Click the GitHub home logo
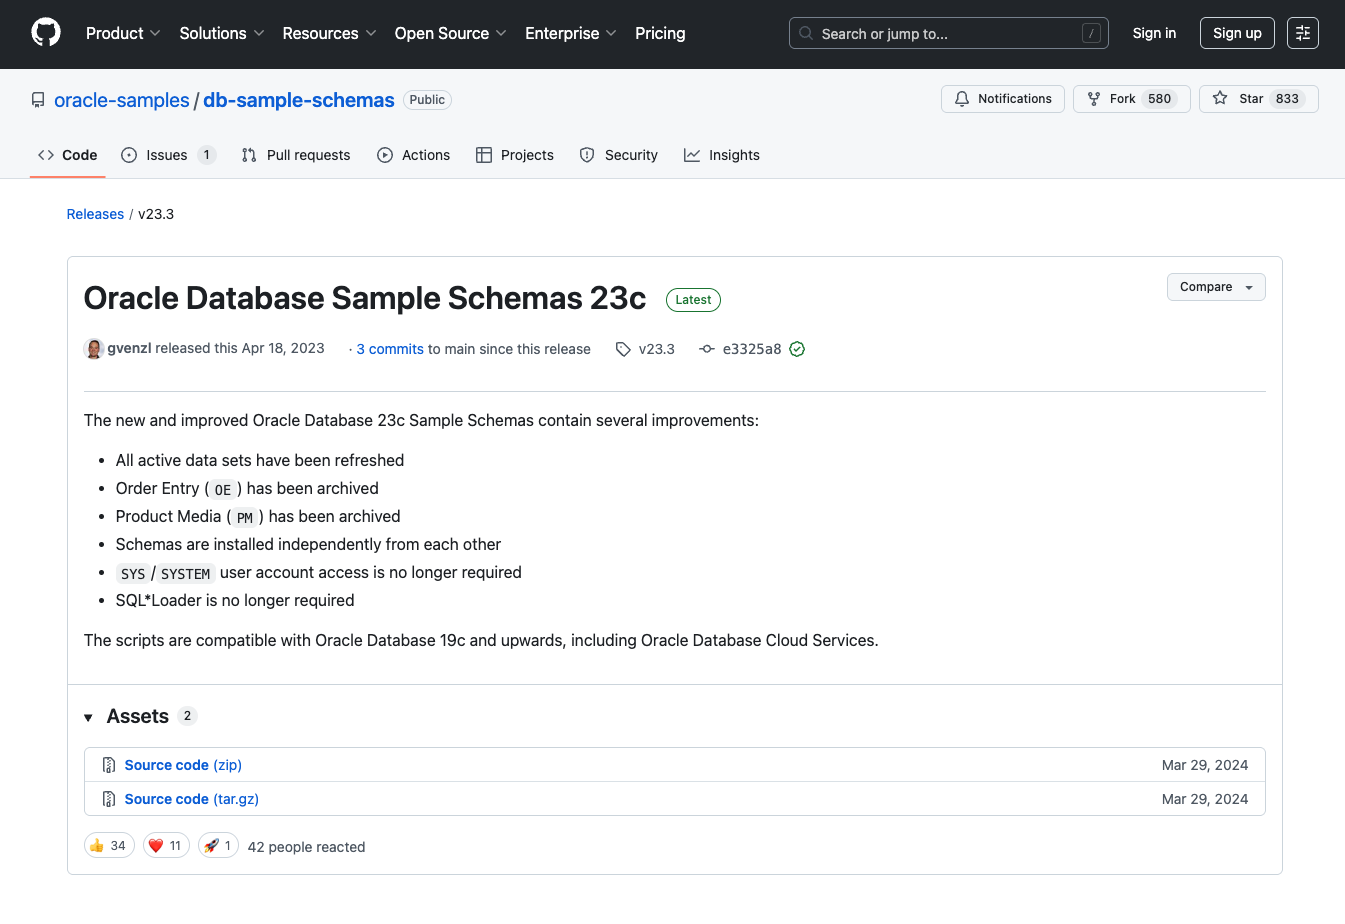1345x924 pixels. 46,32
